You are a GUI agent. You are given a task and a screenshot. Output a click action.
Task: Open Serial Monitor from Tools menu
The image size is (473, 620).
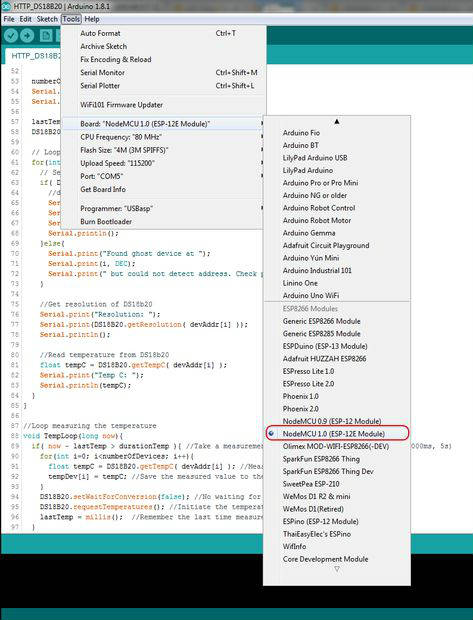pyautogui.click(x=163, y=72)
